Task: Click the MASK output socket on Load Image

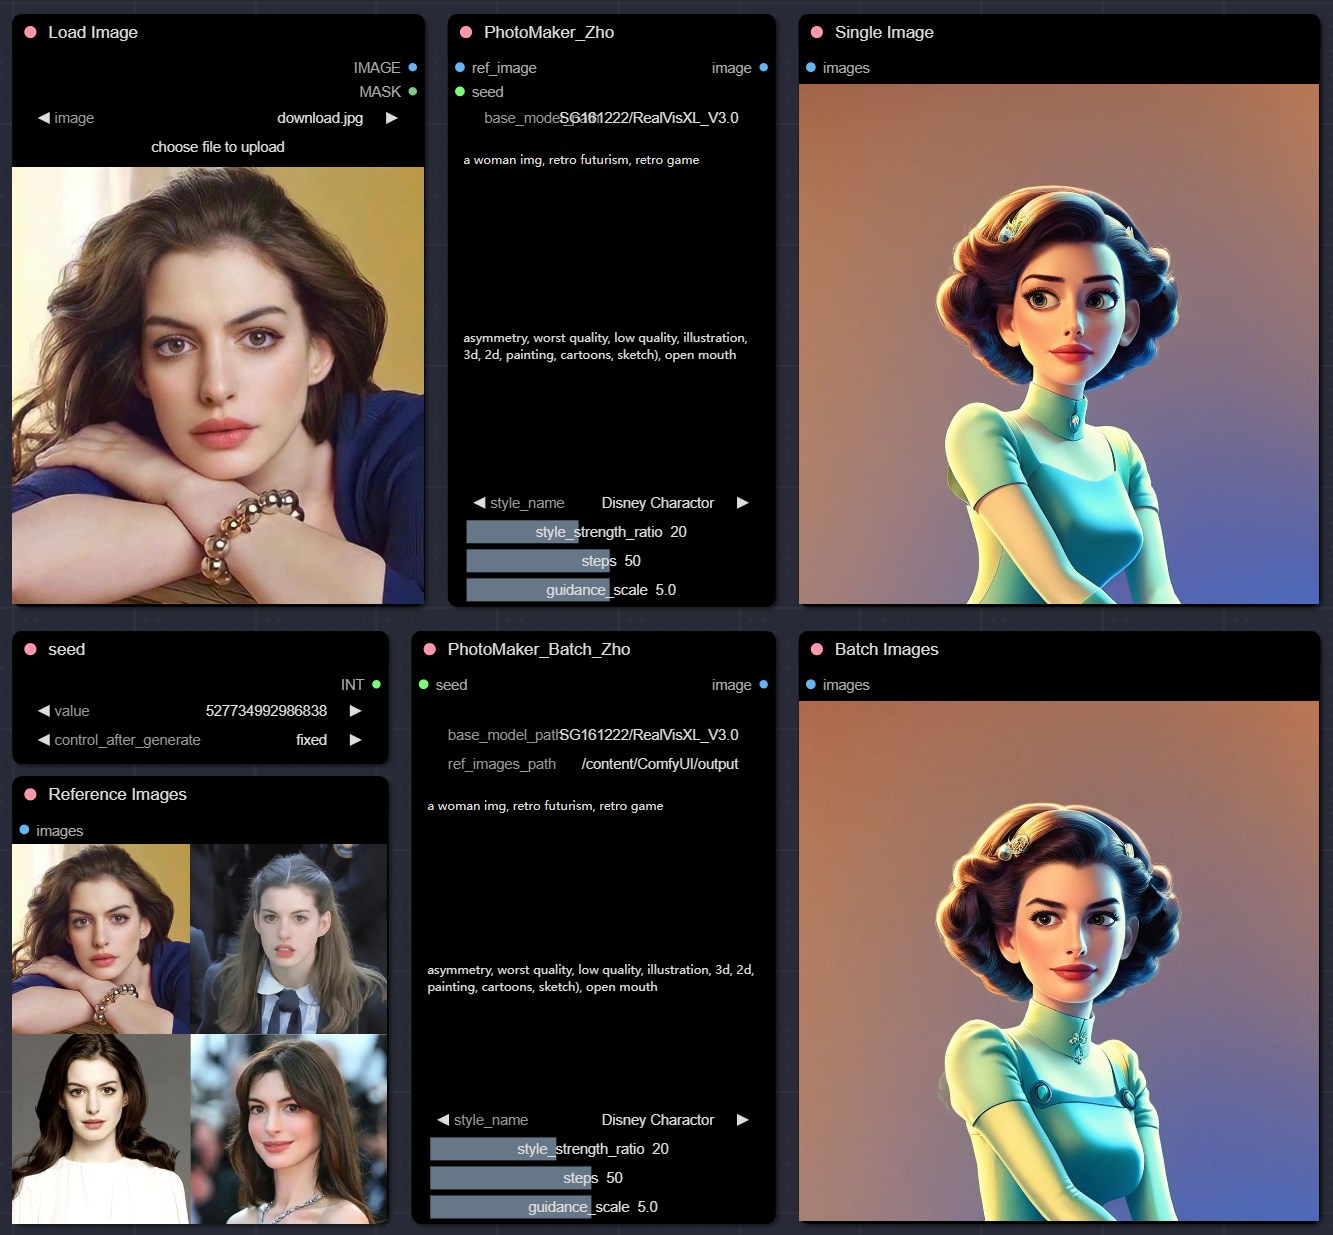Action: tap(412, 92)
